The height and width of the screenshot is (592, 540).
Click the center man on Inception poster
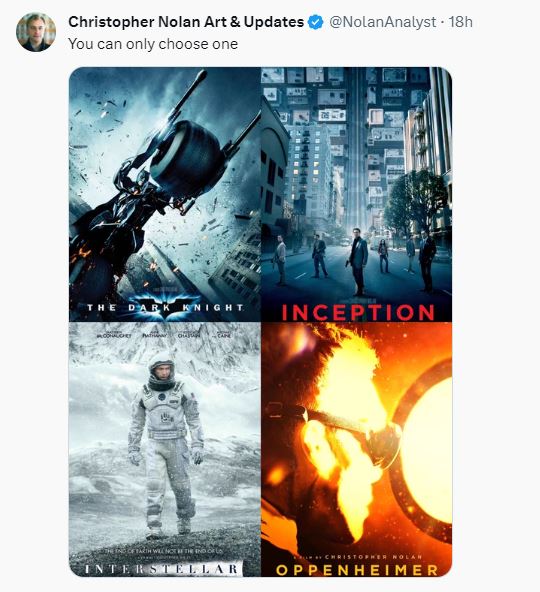coord(358,261)
